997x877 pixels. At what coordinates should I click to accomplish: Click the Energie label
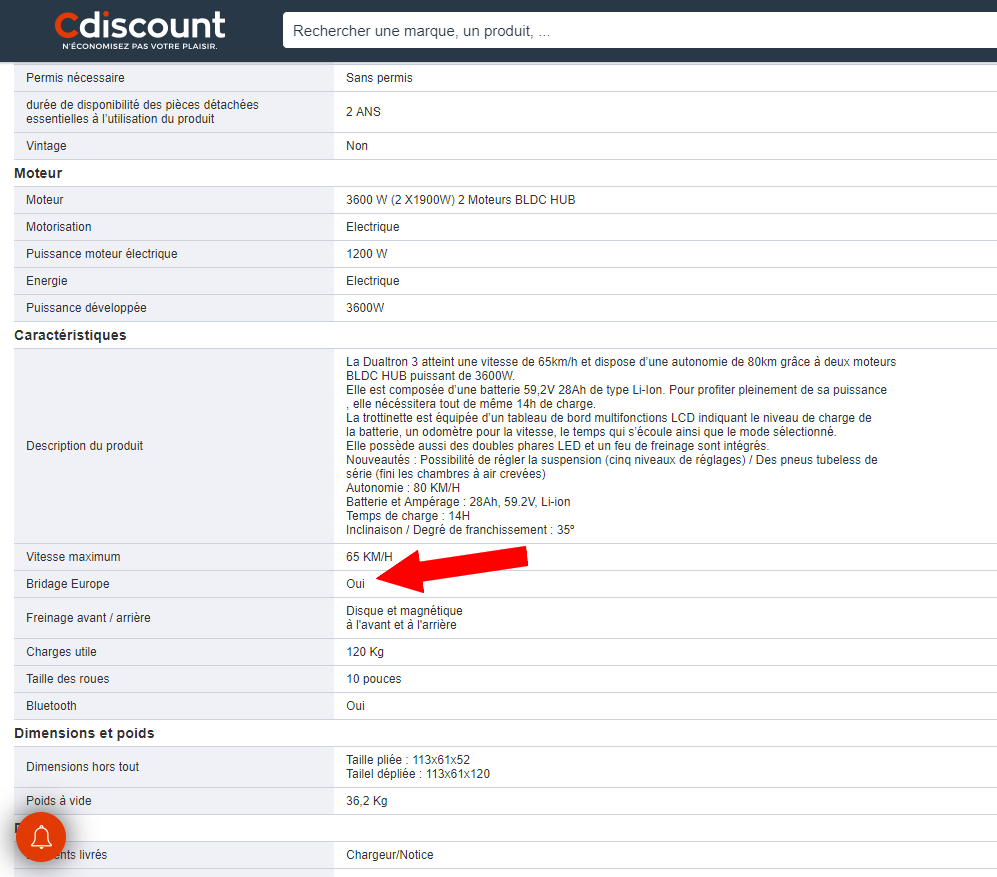46,280
